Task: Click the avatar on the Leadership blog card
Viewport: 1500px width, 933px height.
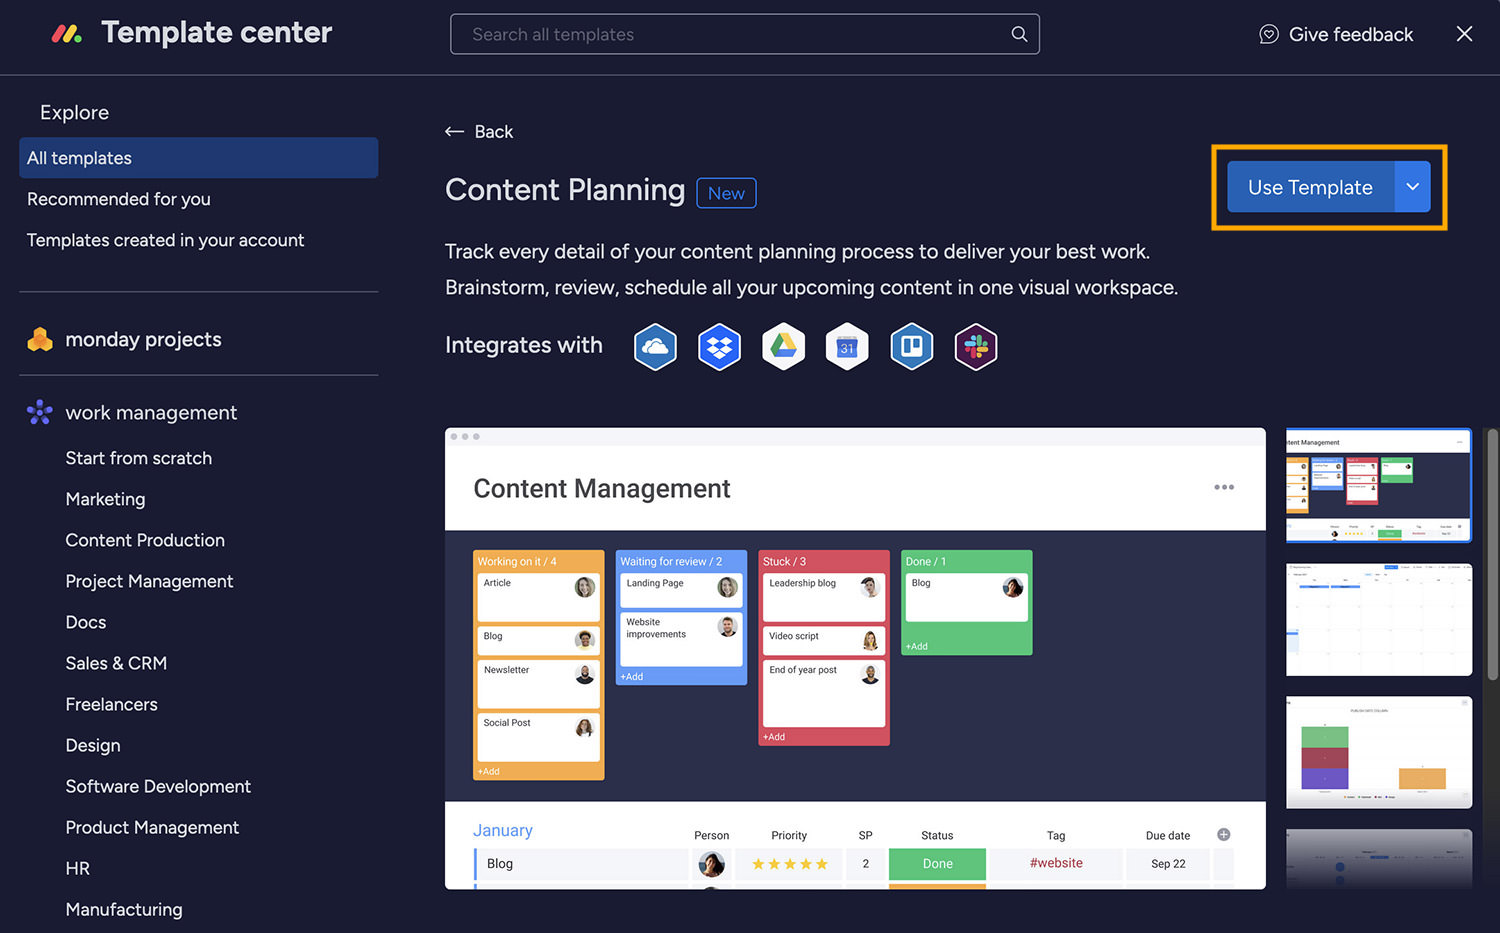Action: click(870, 587)
